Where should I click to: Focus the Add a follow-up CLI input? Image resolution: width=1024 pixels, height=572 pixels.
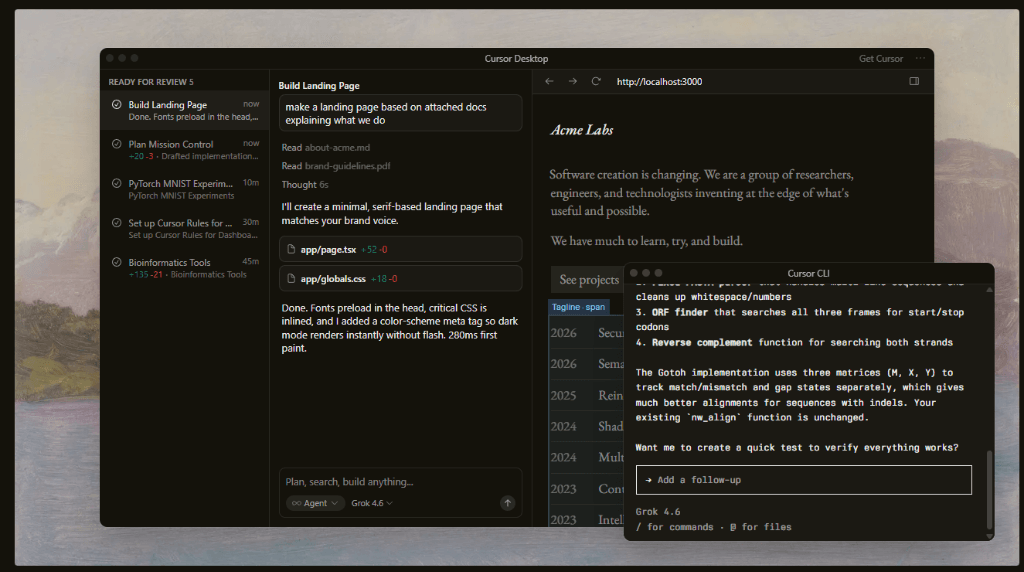coord(803,480)
